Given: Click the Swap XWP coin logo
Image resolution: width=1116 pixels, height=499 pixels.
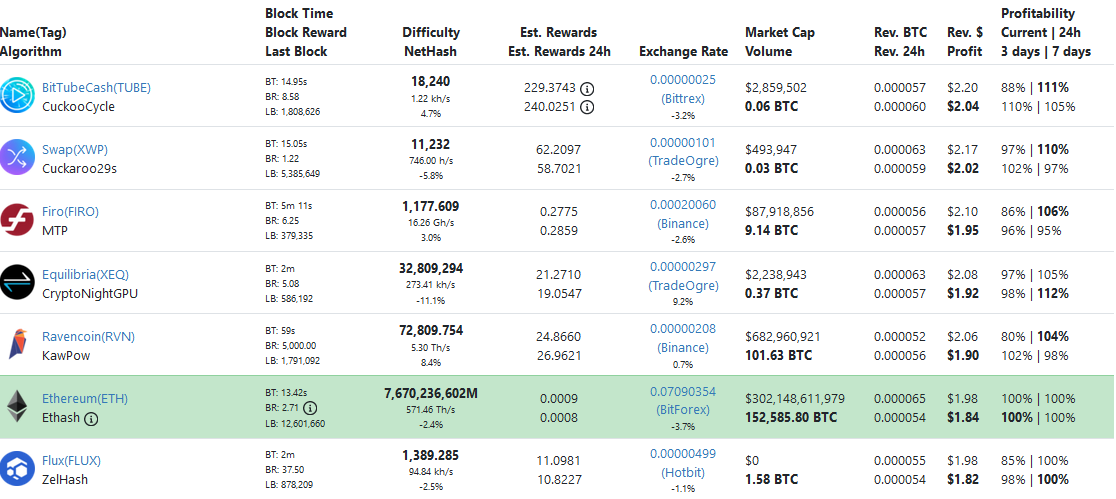Looking at the screenshot, I should coord(18,157).
